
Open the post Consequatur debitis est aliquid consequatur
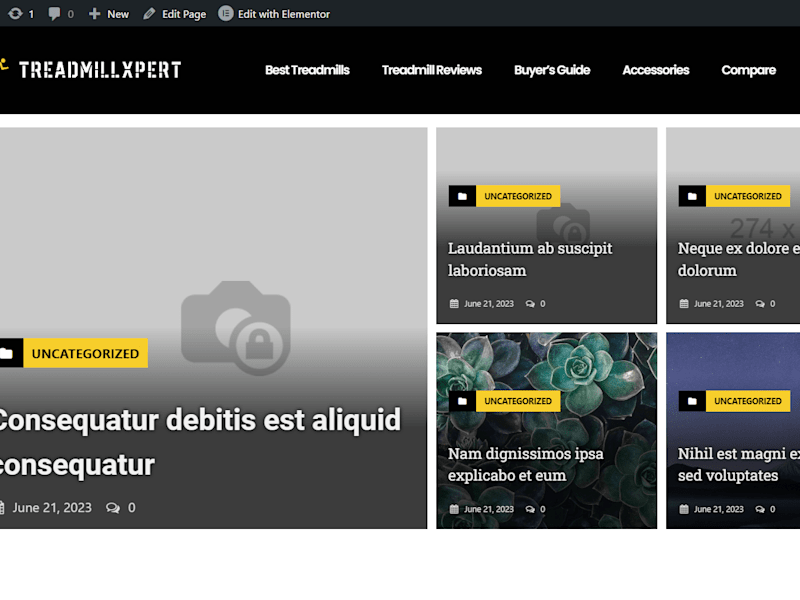tap(199, 442)
